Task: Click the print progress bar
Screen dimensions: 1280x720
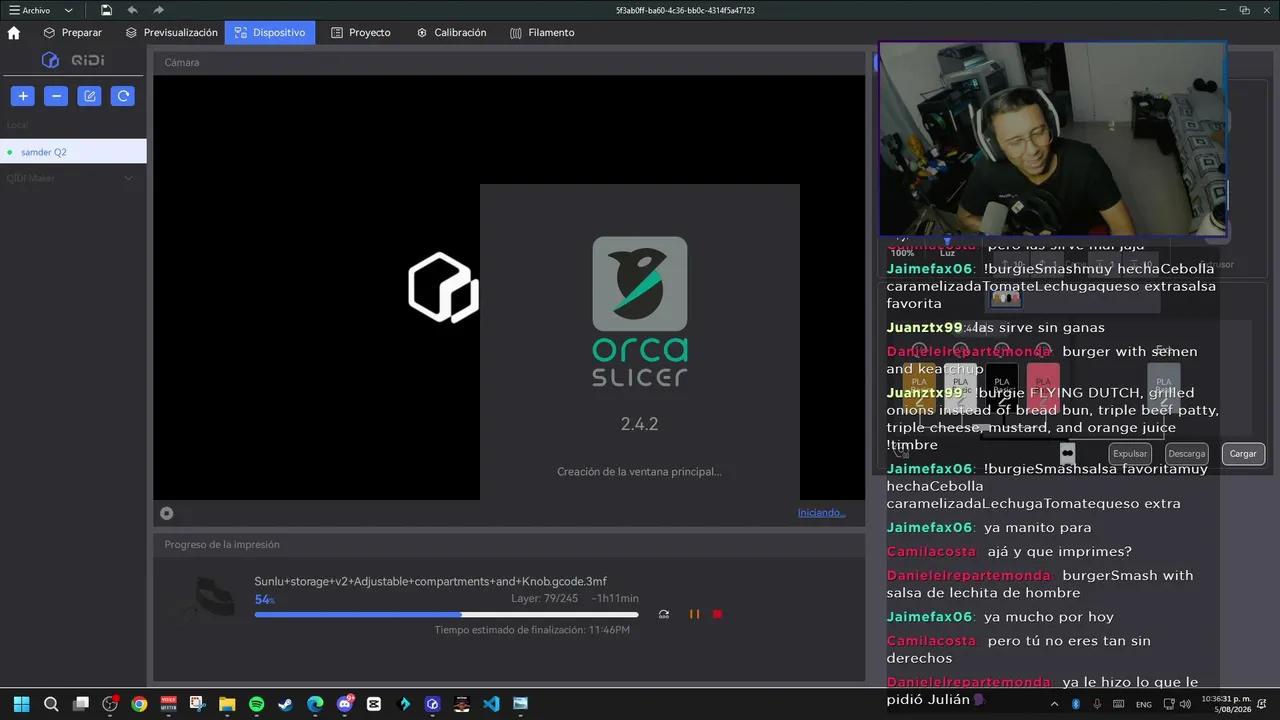Action: [x=446, y=614]
